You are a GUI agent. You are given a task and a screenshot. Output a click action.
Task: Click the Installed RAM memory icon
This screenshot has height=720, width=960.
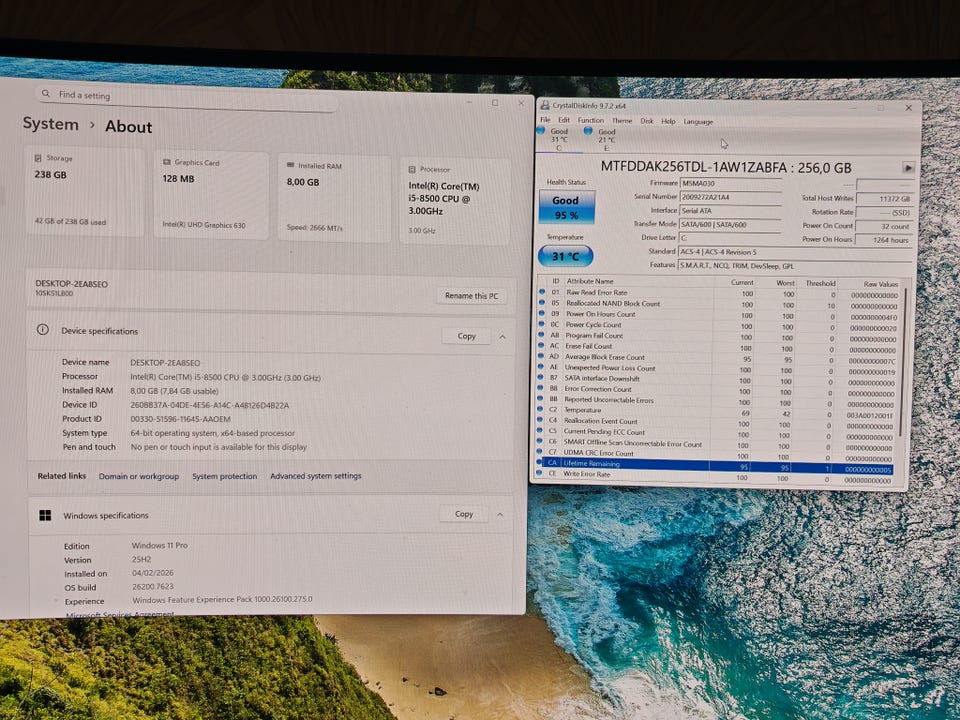pyautogui.click(x=290, y=165)
